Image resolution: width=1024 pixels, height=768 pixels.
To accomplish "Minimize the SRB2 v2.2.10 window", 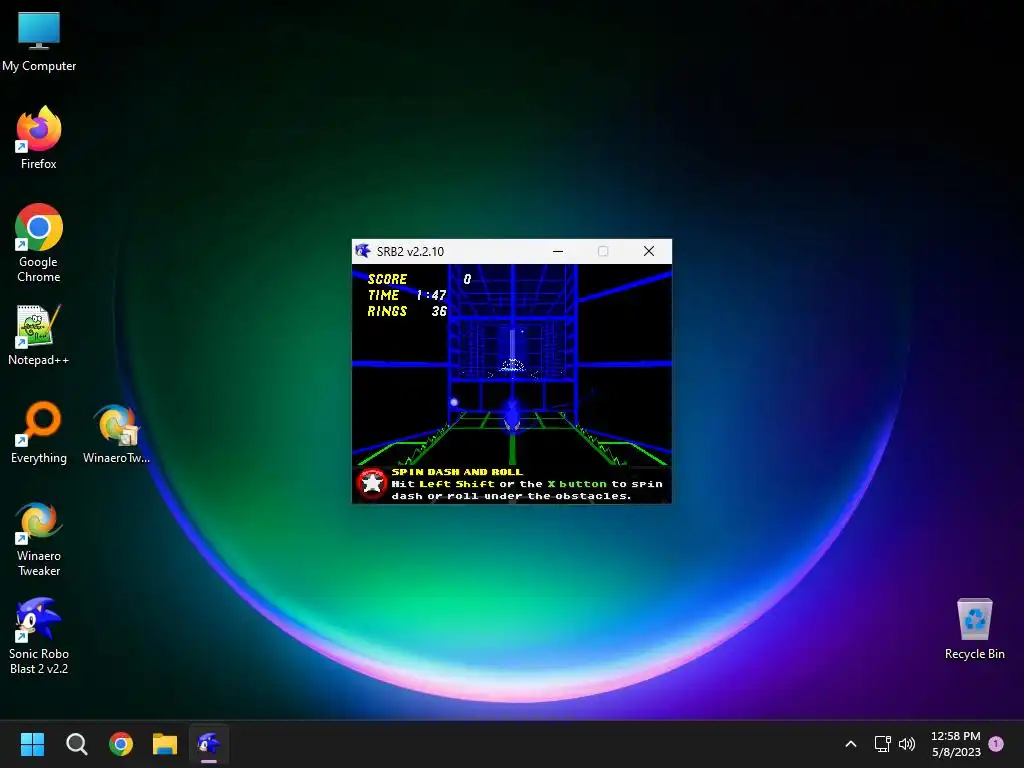I will coord(558,251).
